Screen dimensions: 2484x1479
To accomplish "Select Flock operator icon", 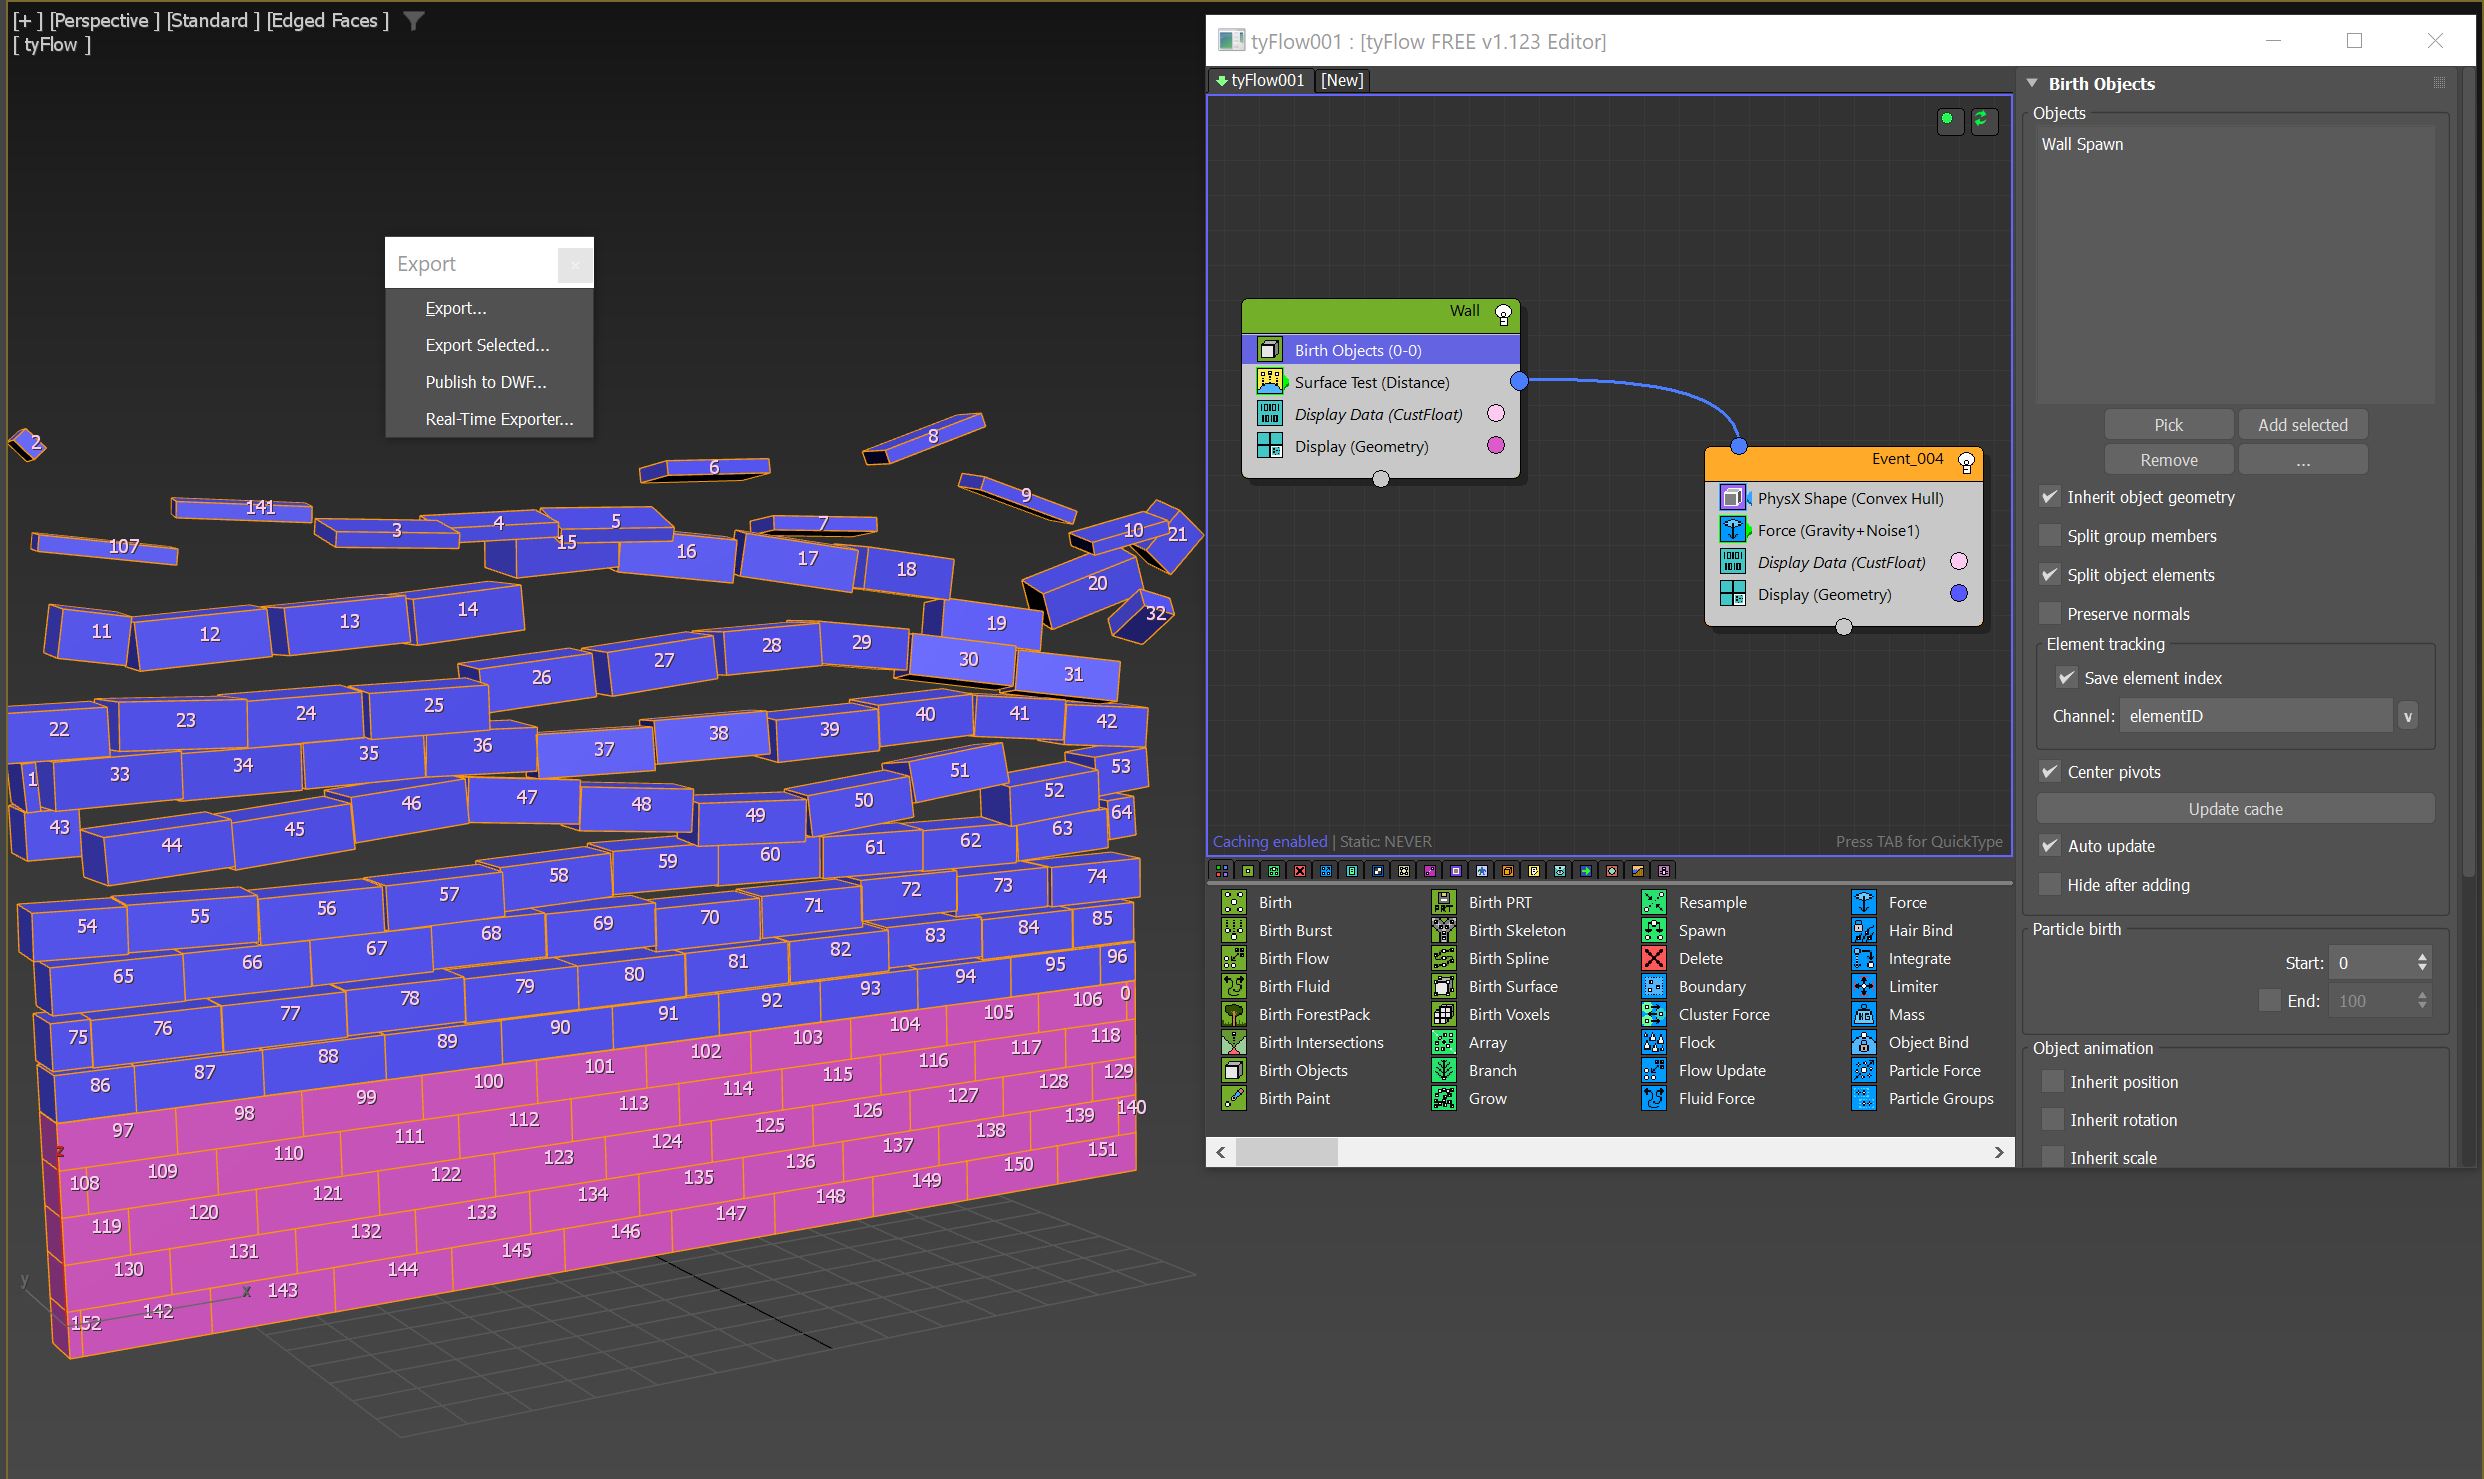I will [1654, 1042].
